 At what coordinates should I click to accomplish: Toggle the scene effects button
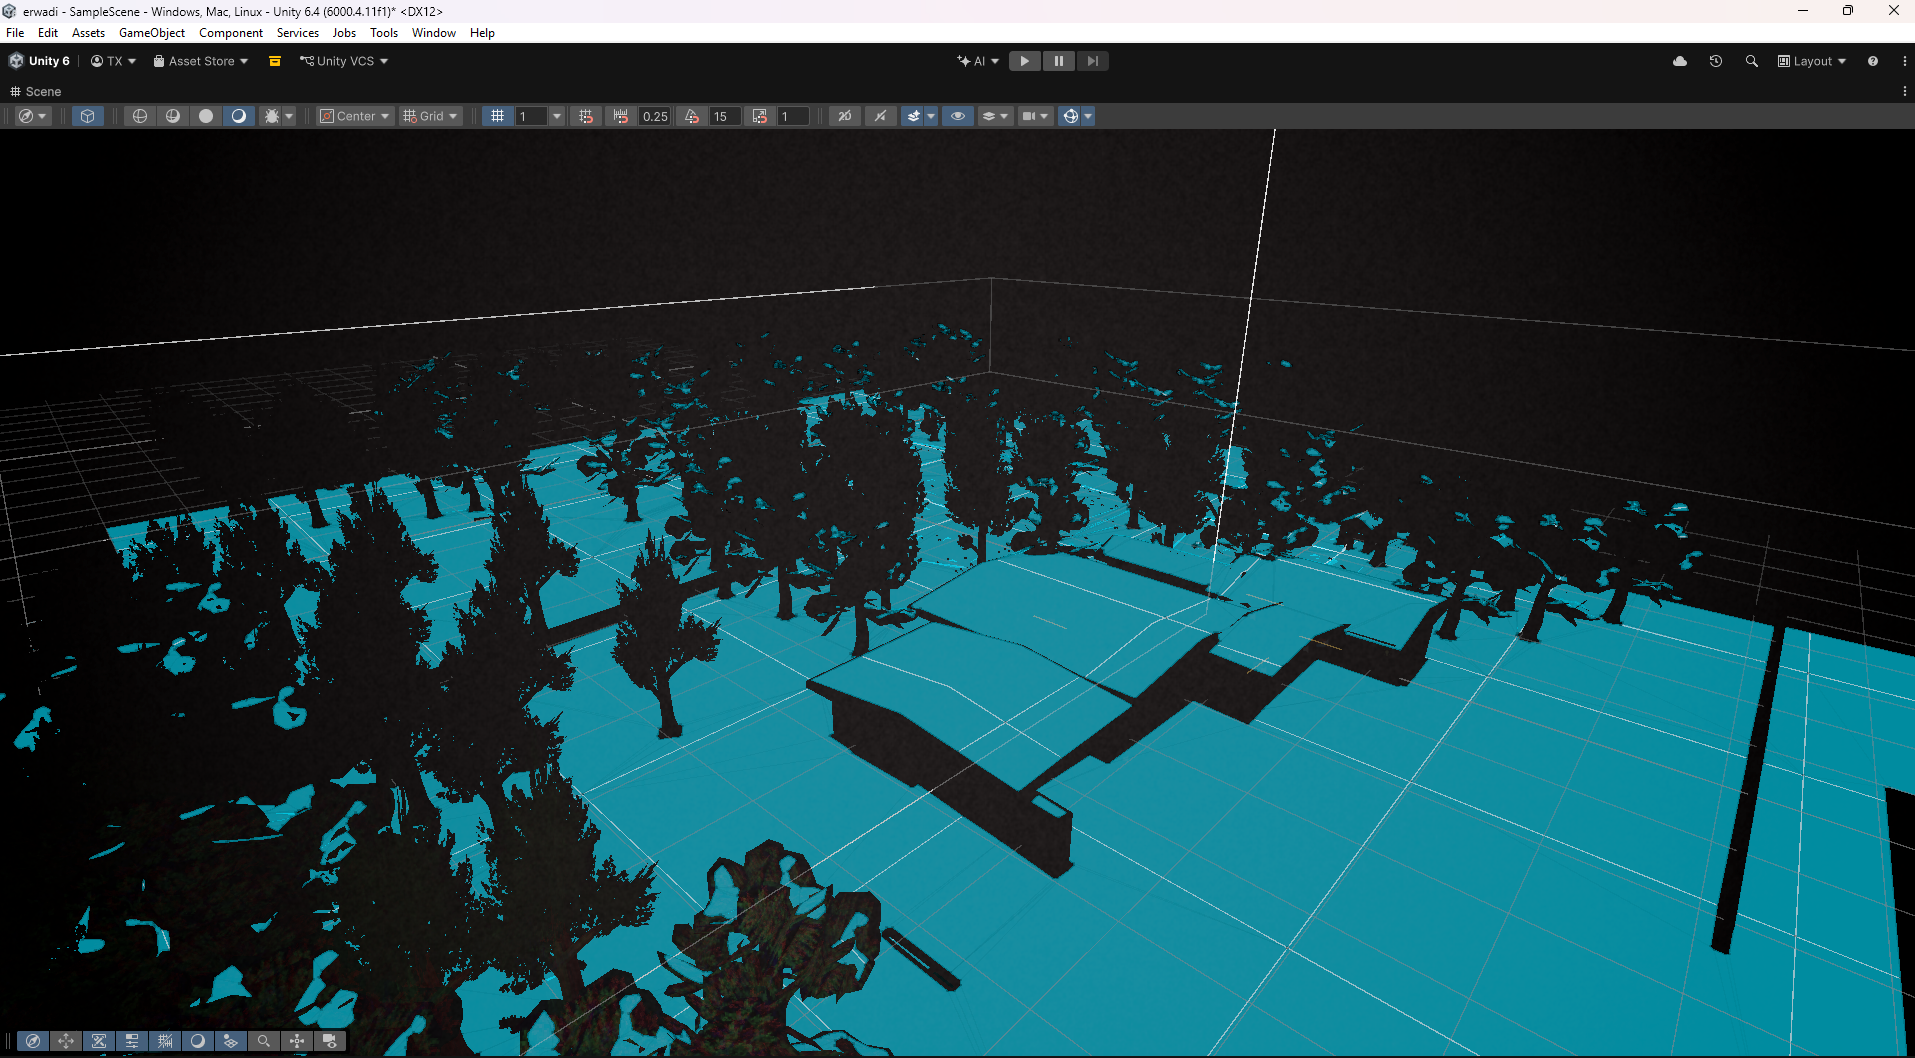tap(913, 116)
